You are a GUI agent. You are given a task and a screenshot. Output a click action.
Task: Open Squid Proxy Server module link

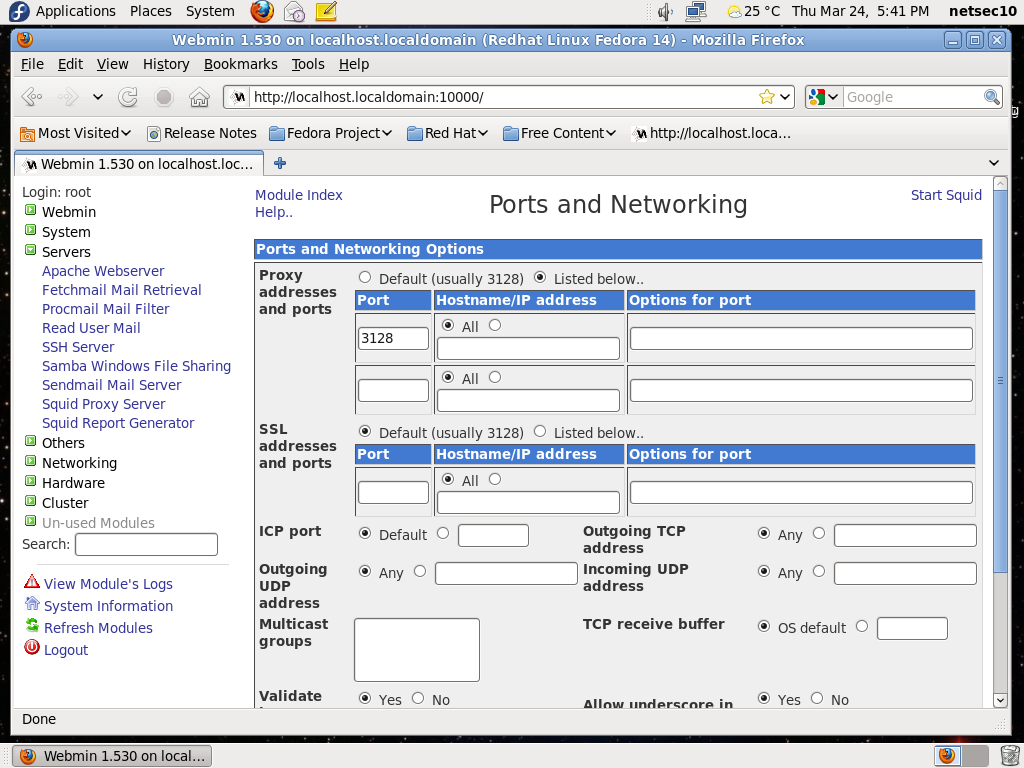point(103,404)
